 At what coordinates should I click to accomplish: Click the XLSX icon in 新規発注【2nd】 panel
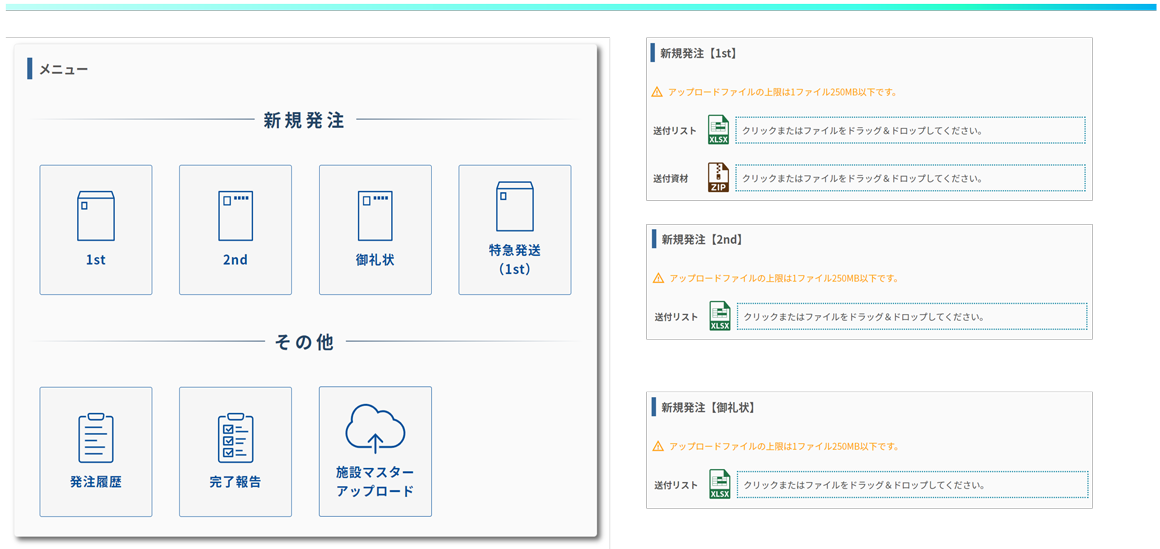[x=719, y=316]
